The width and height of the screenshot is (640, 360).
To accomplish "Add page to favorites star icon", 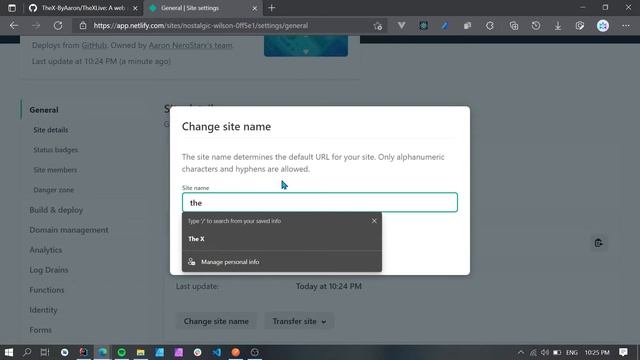I will 378,26.
